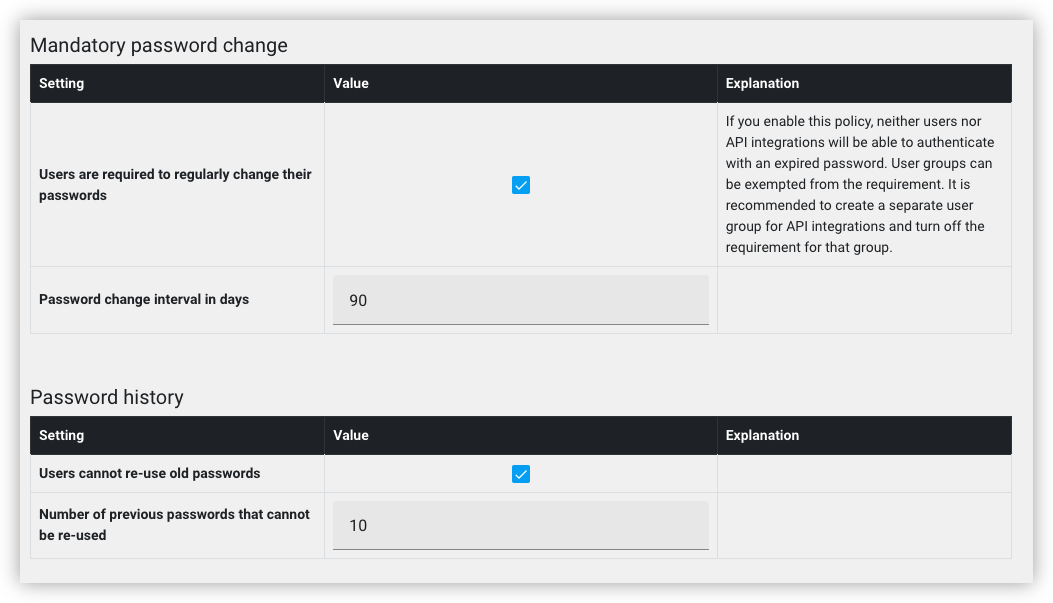Focus the password change interval field showing 90
The height and width of the screenshot is (603, 1053).
520,300
